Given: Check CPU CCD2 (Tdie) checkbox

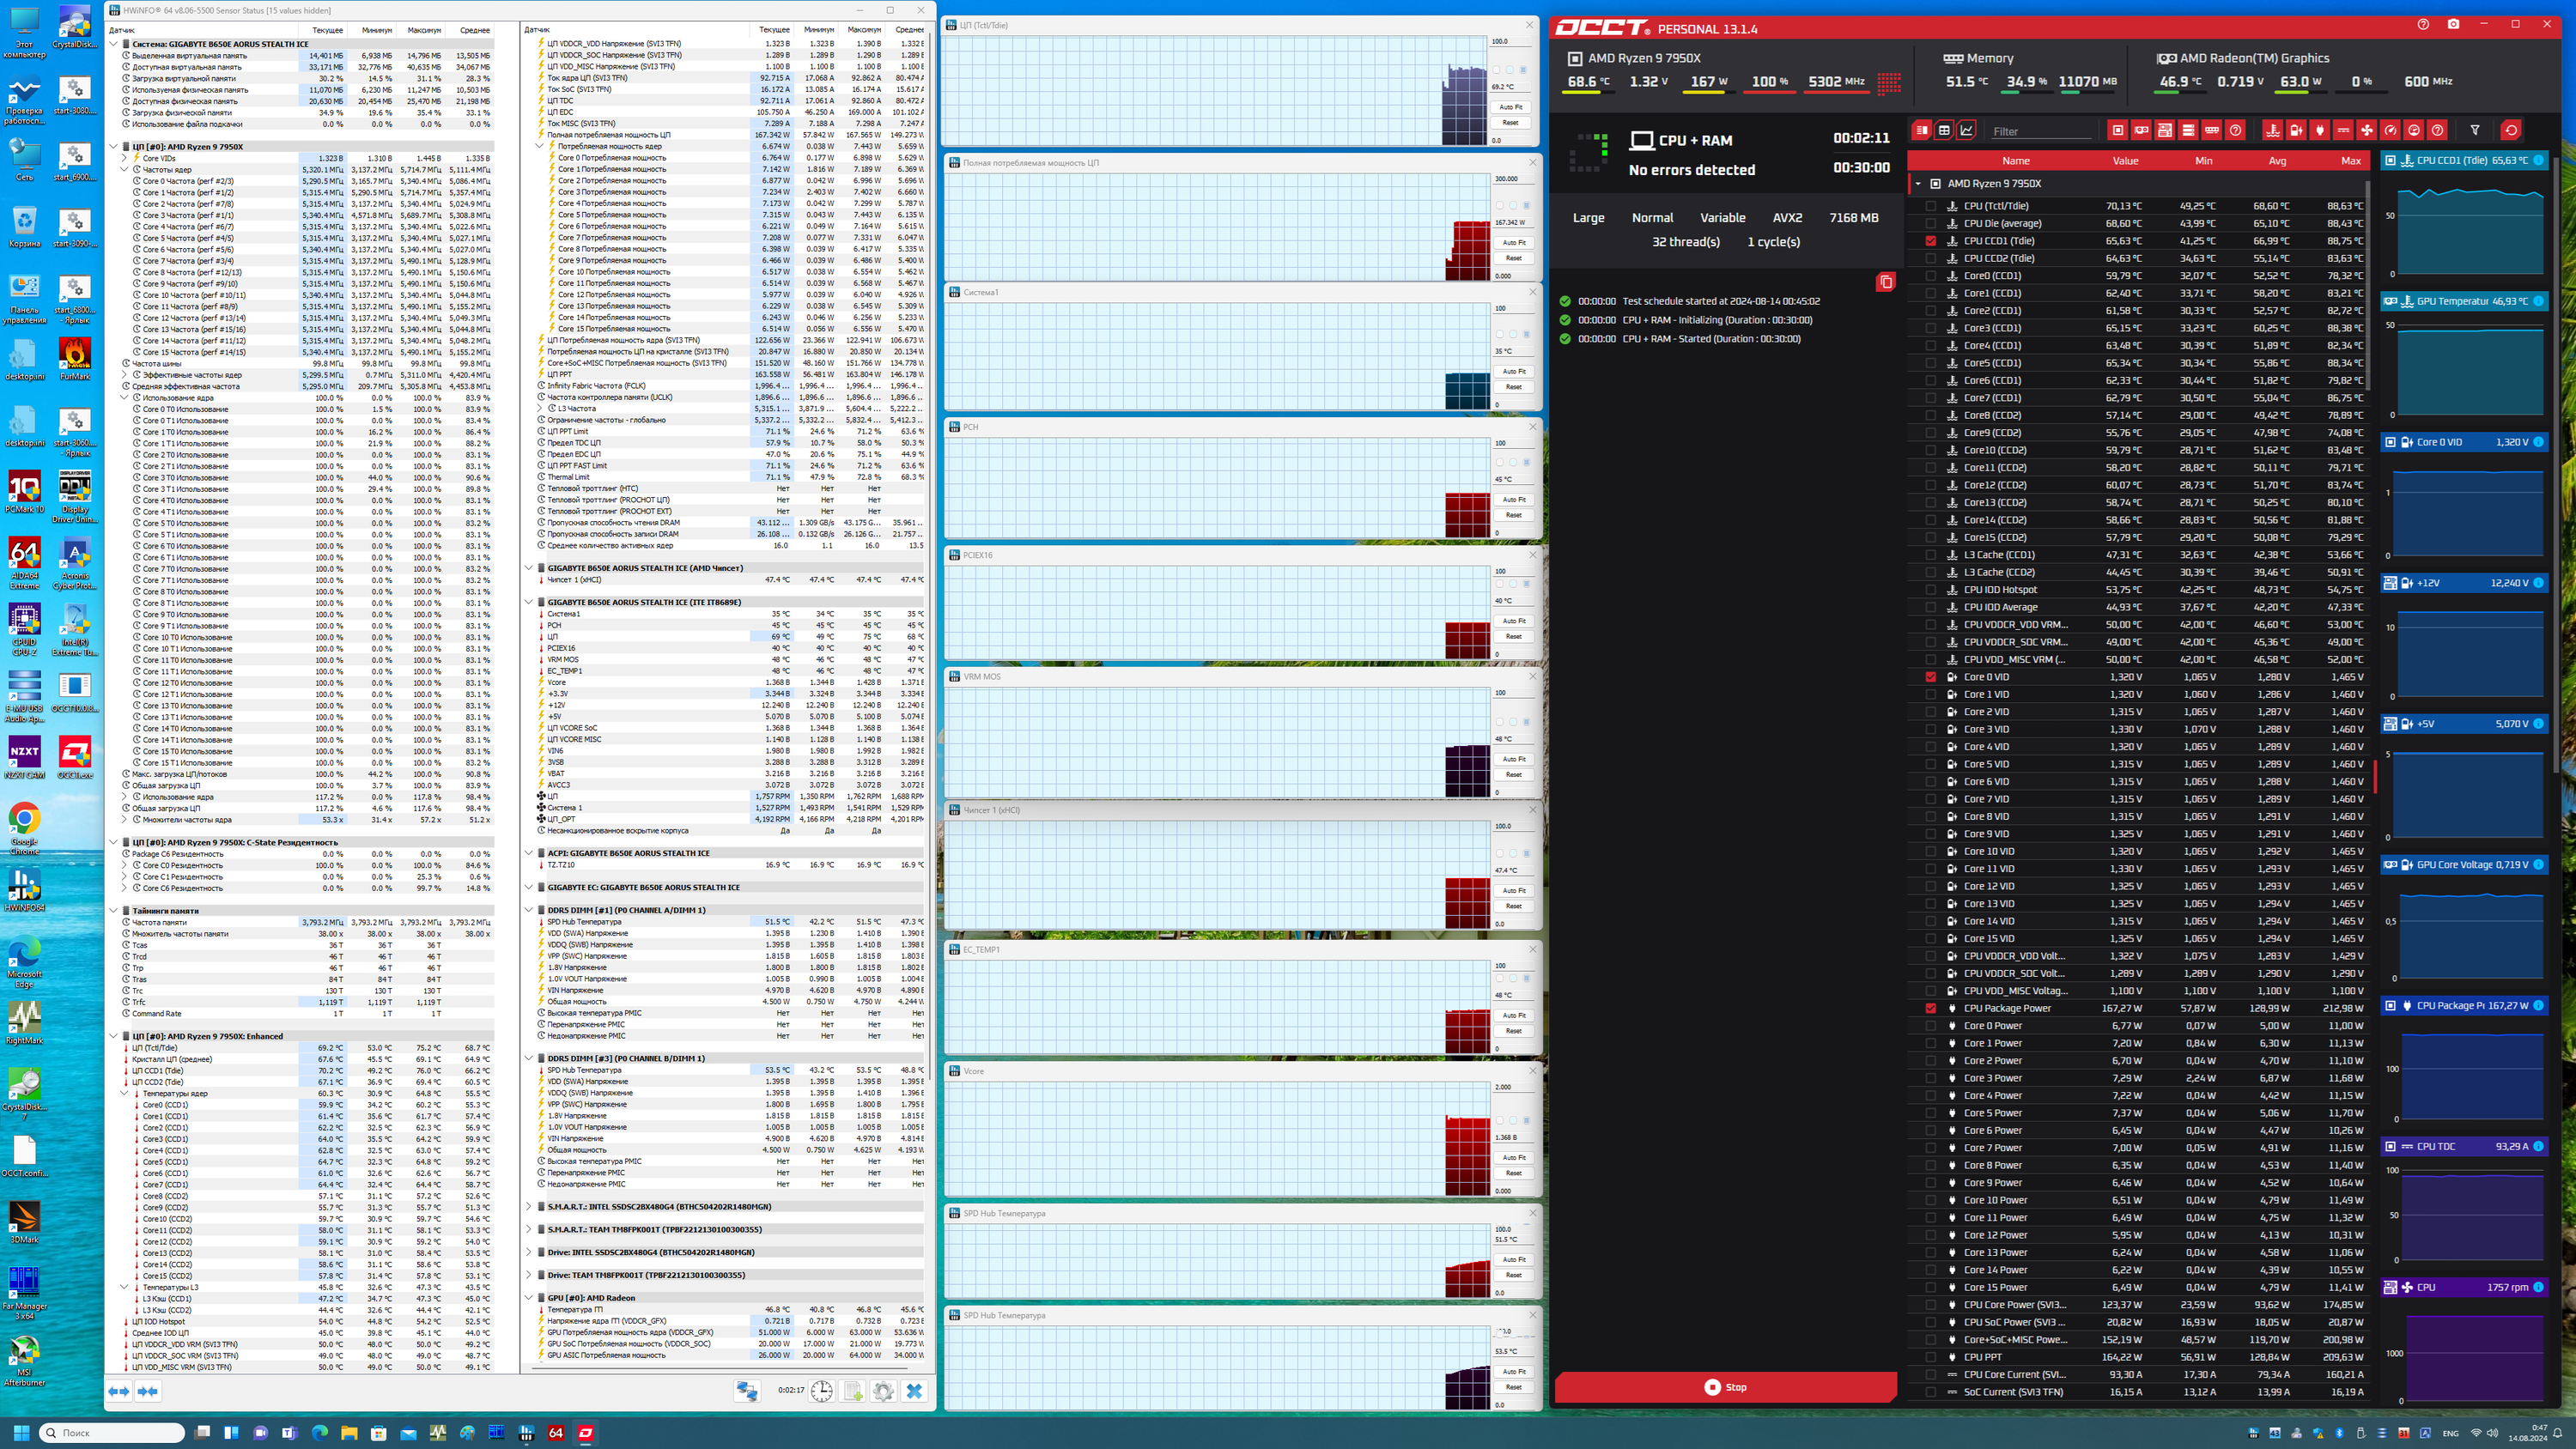Looking at the screenshot, I should coord(1930,258).
